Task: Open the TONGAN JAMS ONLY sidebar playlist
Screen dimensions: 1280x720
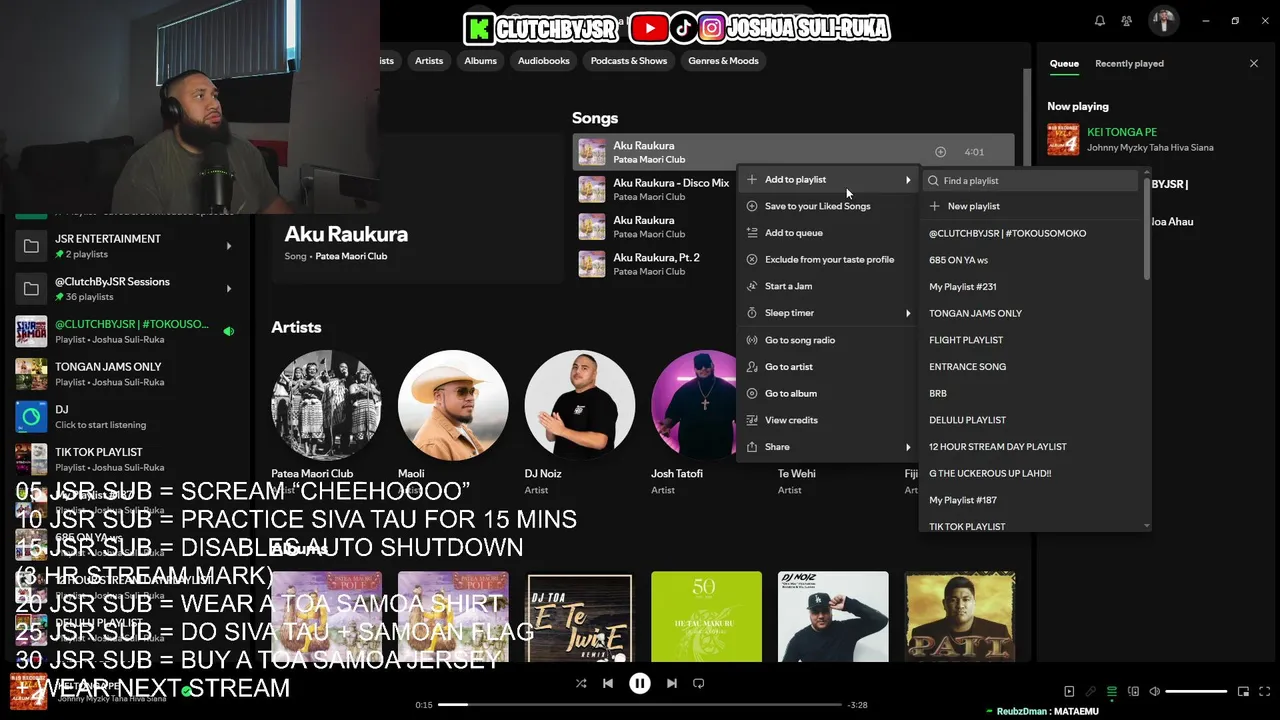Action: [126, 374]
